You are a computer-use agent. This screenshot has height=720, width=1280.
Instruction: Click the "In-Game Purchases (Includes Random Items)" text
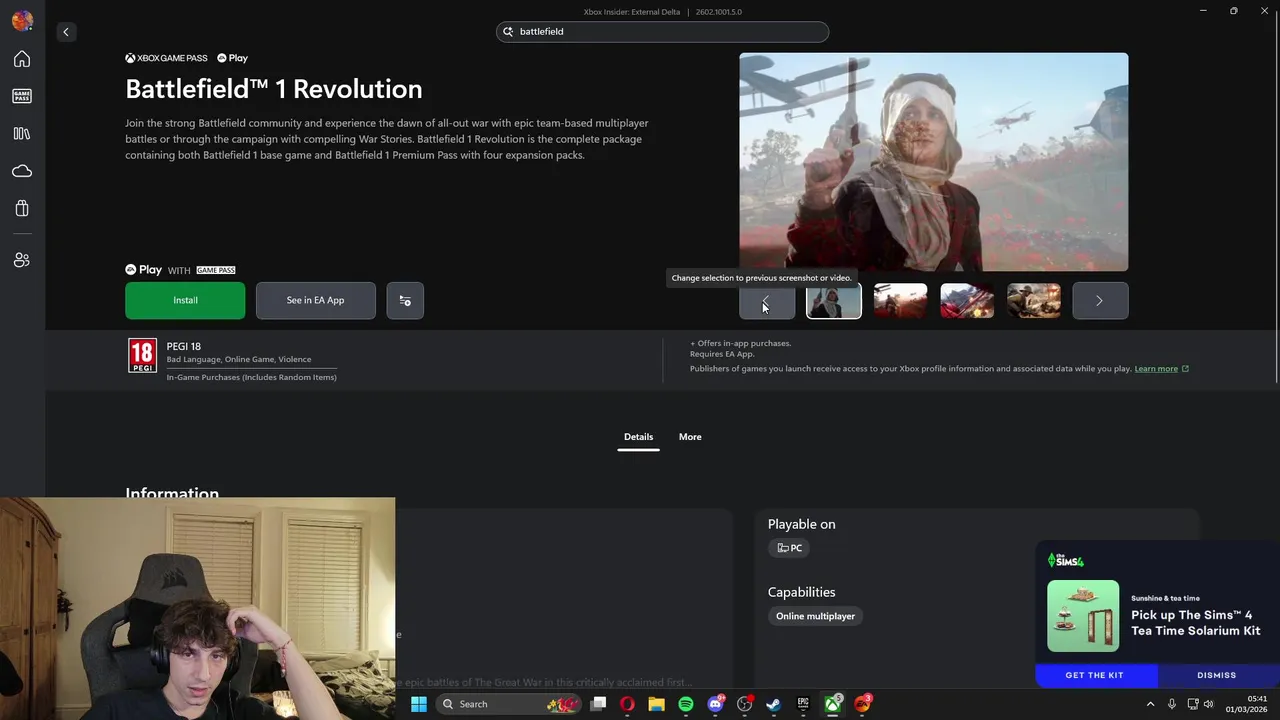pos(252,377)
